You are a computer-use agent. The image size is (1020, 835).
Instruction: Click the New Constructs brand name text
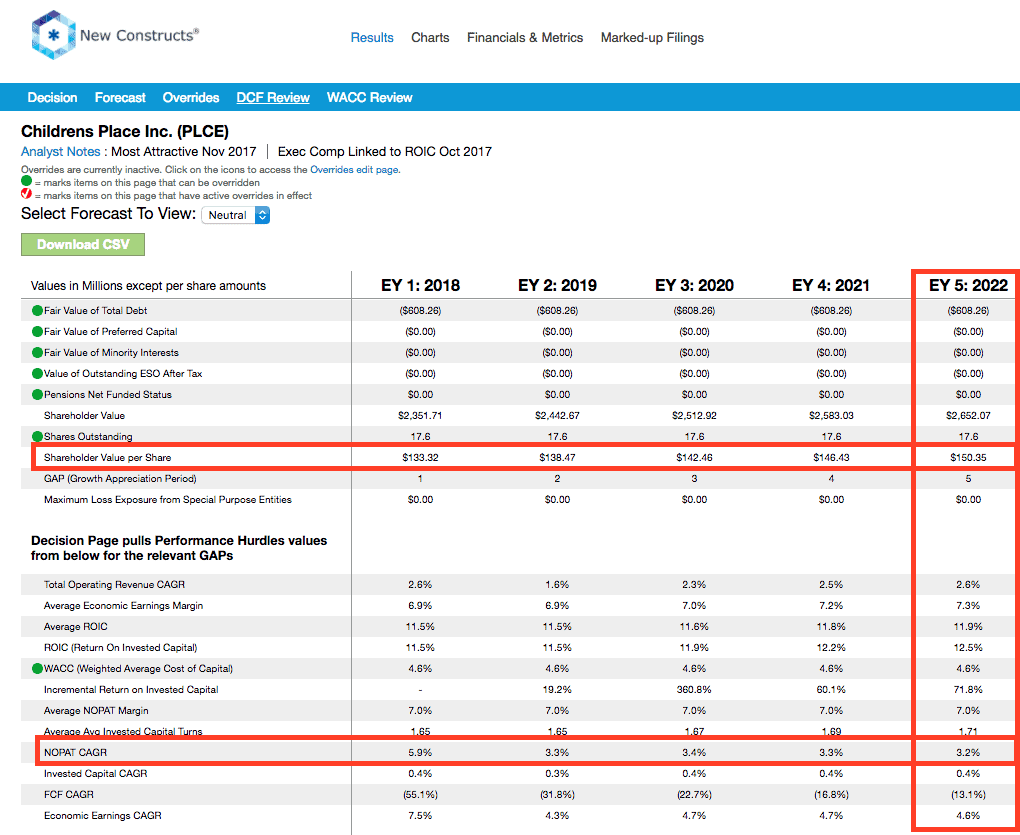point(139,35)
